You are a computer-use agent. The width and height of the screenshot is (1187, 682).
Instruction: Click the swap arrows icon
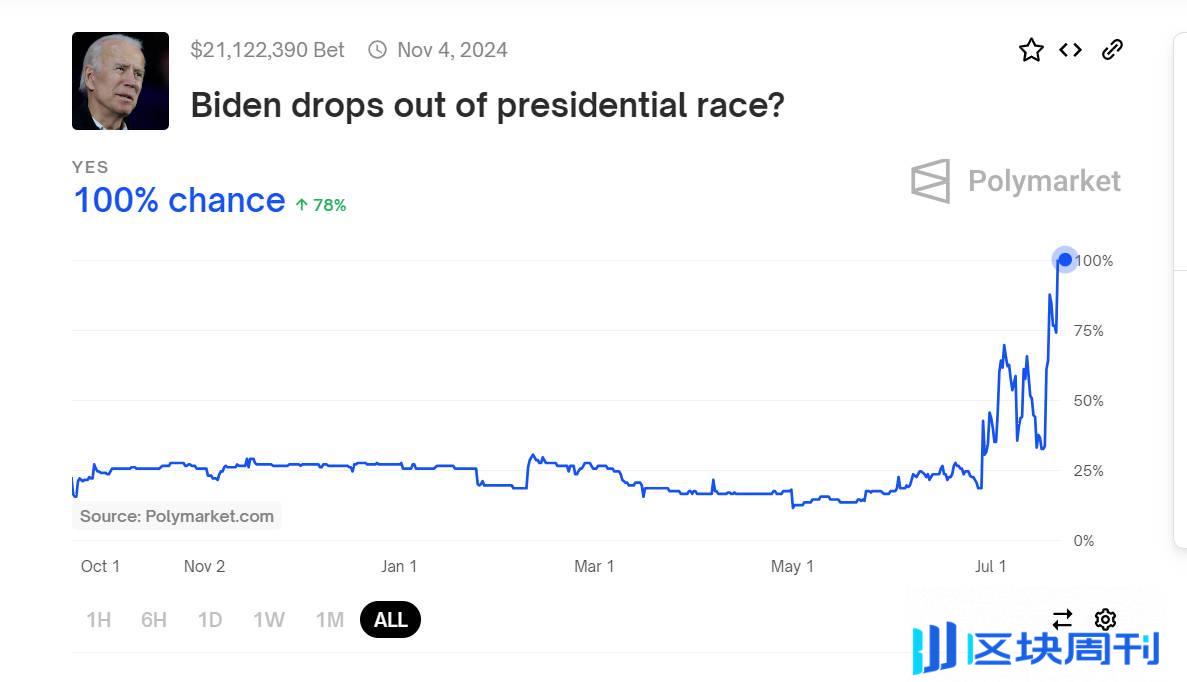click(x=1062, y=619)
